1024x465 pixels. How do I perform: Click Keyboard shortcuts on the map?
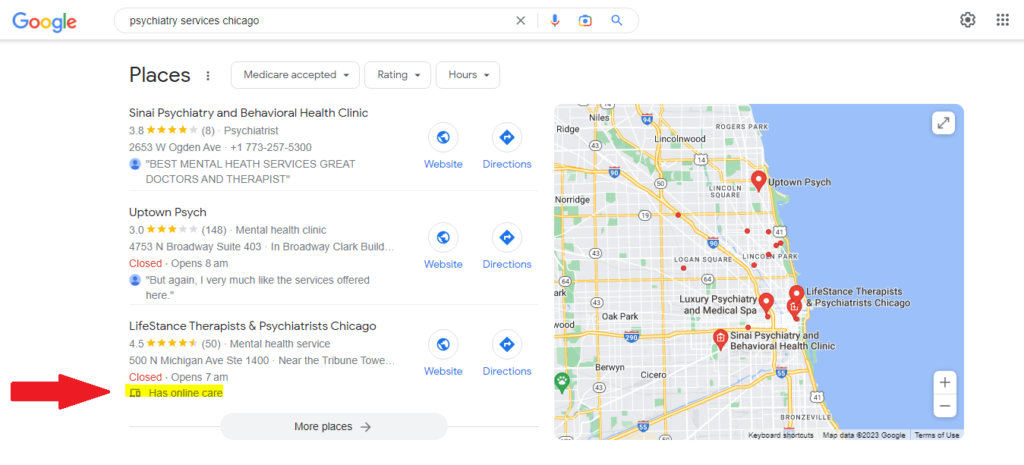coord(780,435)
